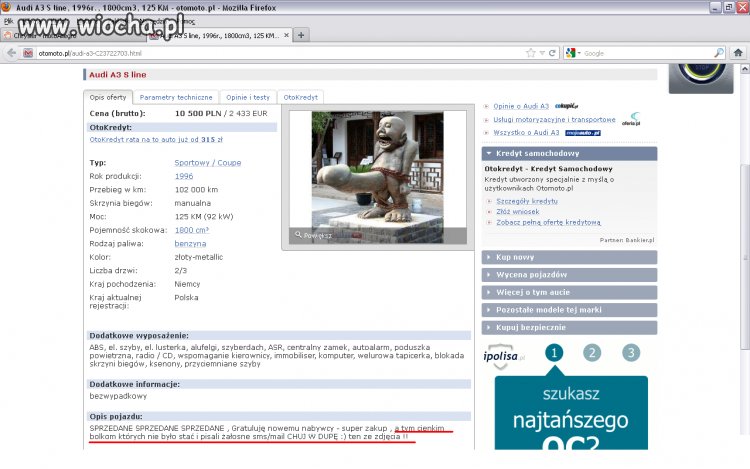Switch to the first browser tab
Screen dimensions: 750x469
click(72, 35)
